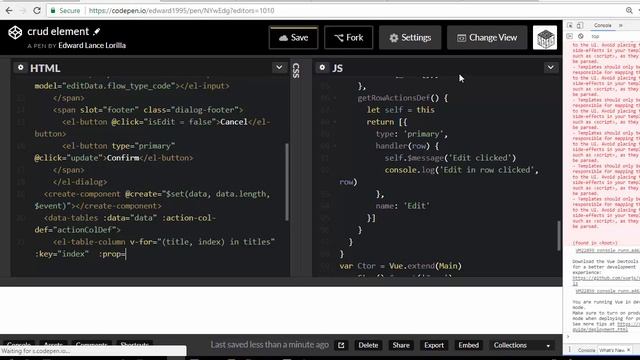Fold the getRowActionsDef function arrow
The image size is (640, 360).
point(335,98)
